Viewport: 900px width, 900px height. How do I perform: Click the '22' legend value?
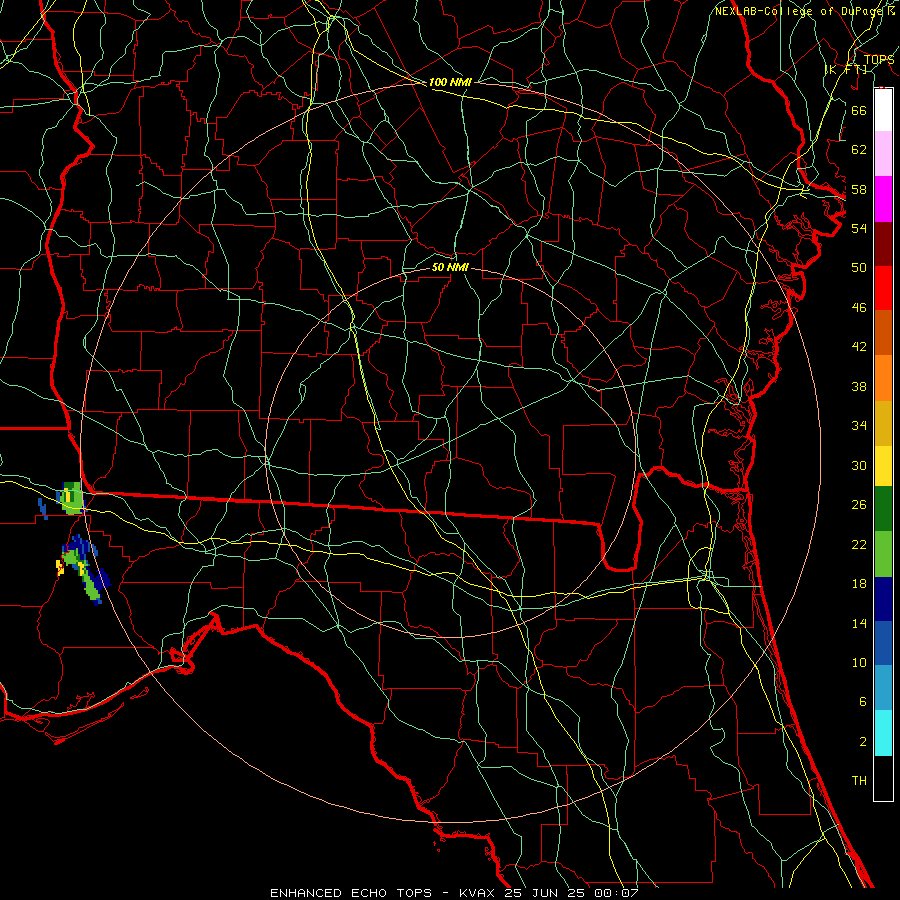point(859,544)
